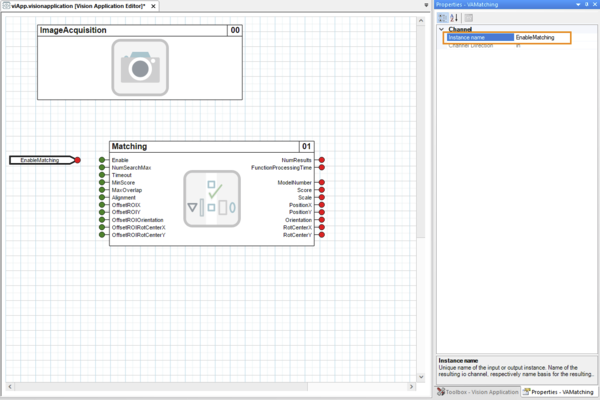This screenshot has height=400, width=600.
Task: Click the red Score output pin
Action: click(x=322, y=190)
